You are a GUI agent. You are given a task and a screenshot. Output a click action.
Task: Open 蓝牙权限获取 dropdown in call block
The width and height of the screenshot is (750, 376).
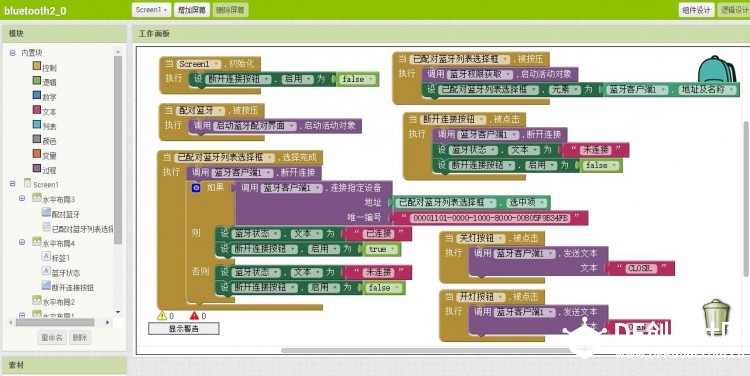[480, 74]
